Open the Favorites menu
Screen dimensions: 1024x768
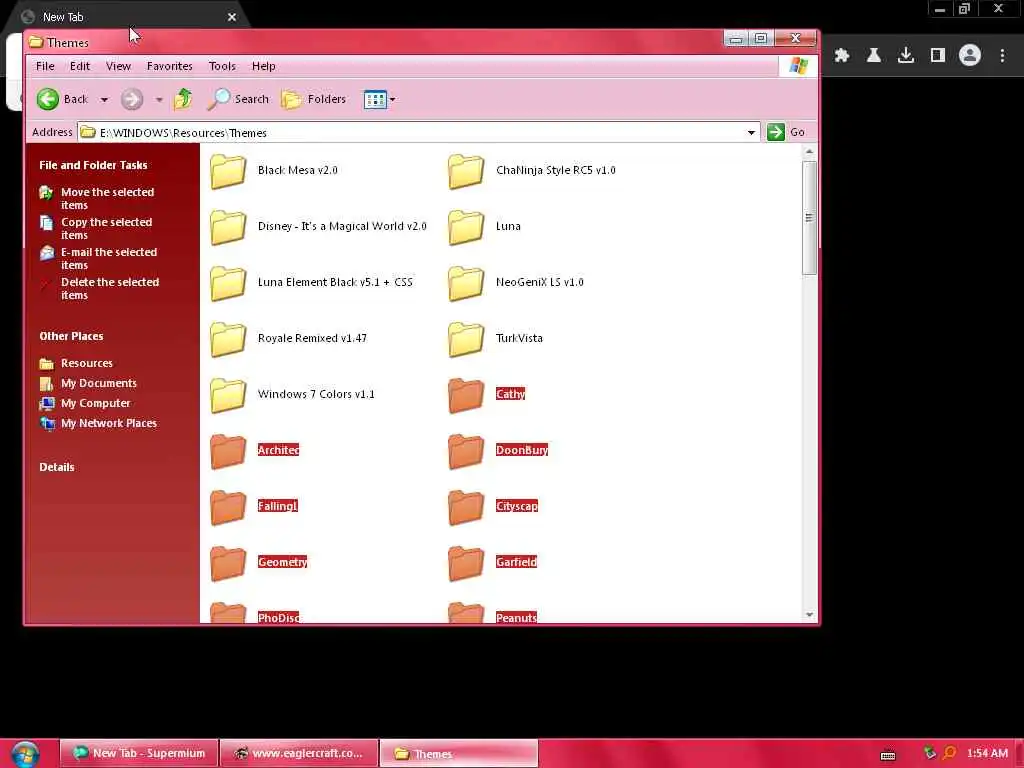(169, 66)
